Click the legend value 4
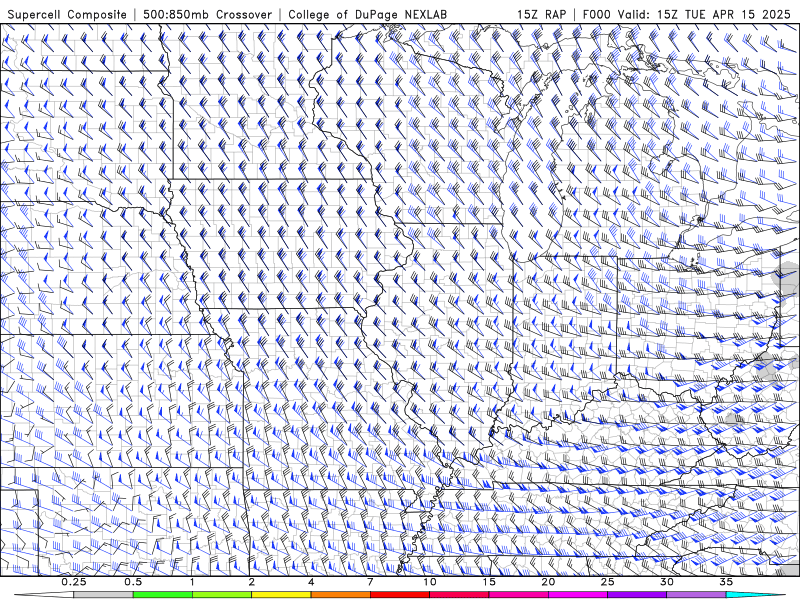The width and height of the screenshot is (800, 600). pyautogui.click(x=311, y=582)
